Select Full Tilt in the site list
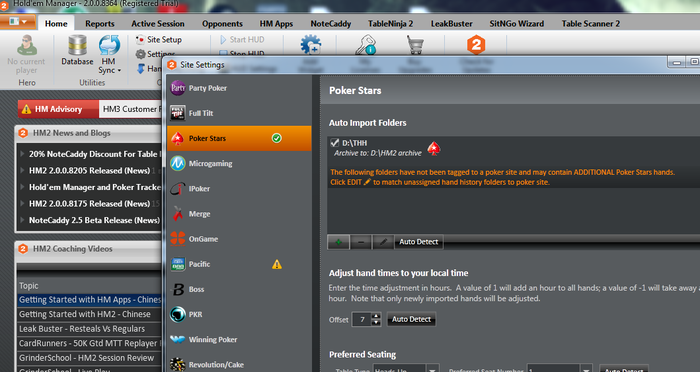The height and width of the screenshot is (372, 700). coord(239,113)
